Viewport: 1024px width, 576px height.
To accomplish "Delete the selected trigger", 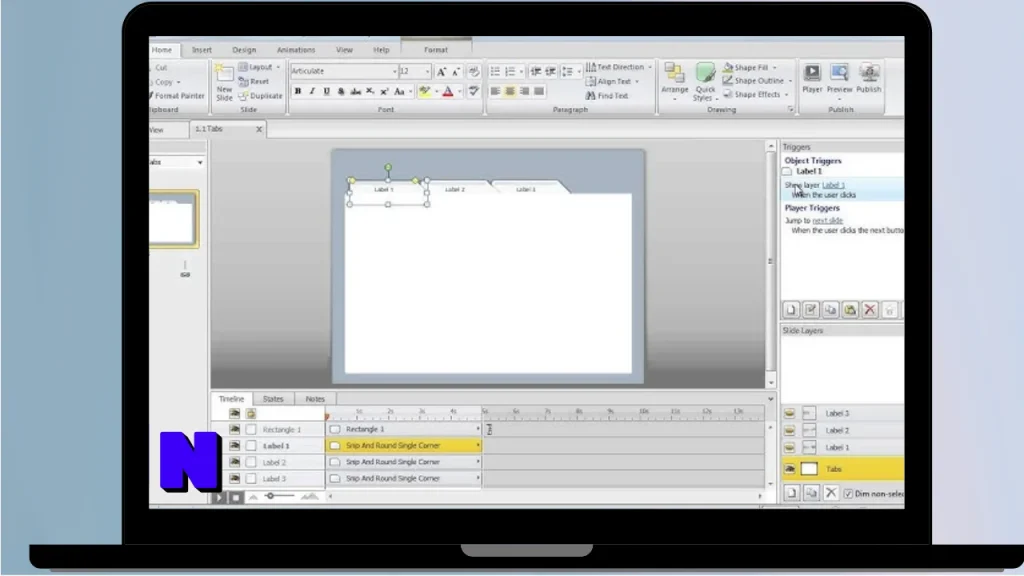I will coord(869,310).
